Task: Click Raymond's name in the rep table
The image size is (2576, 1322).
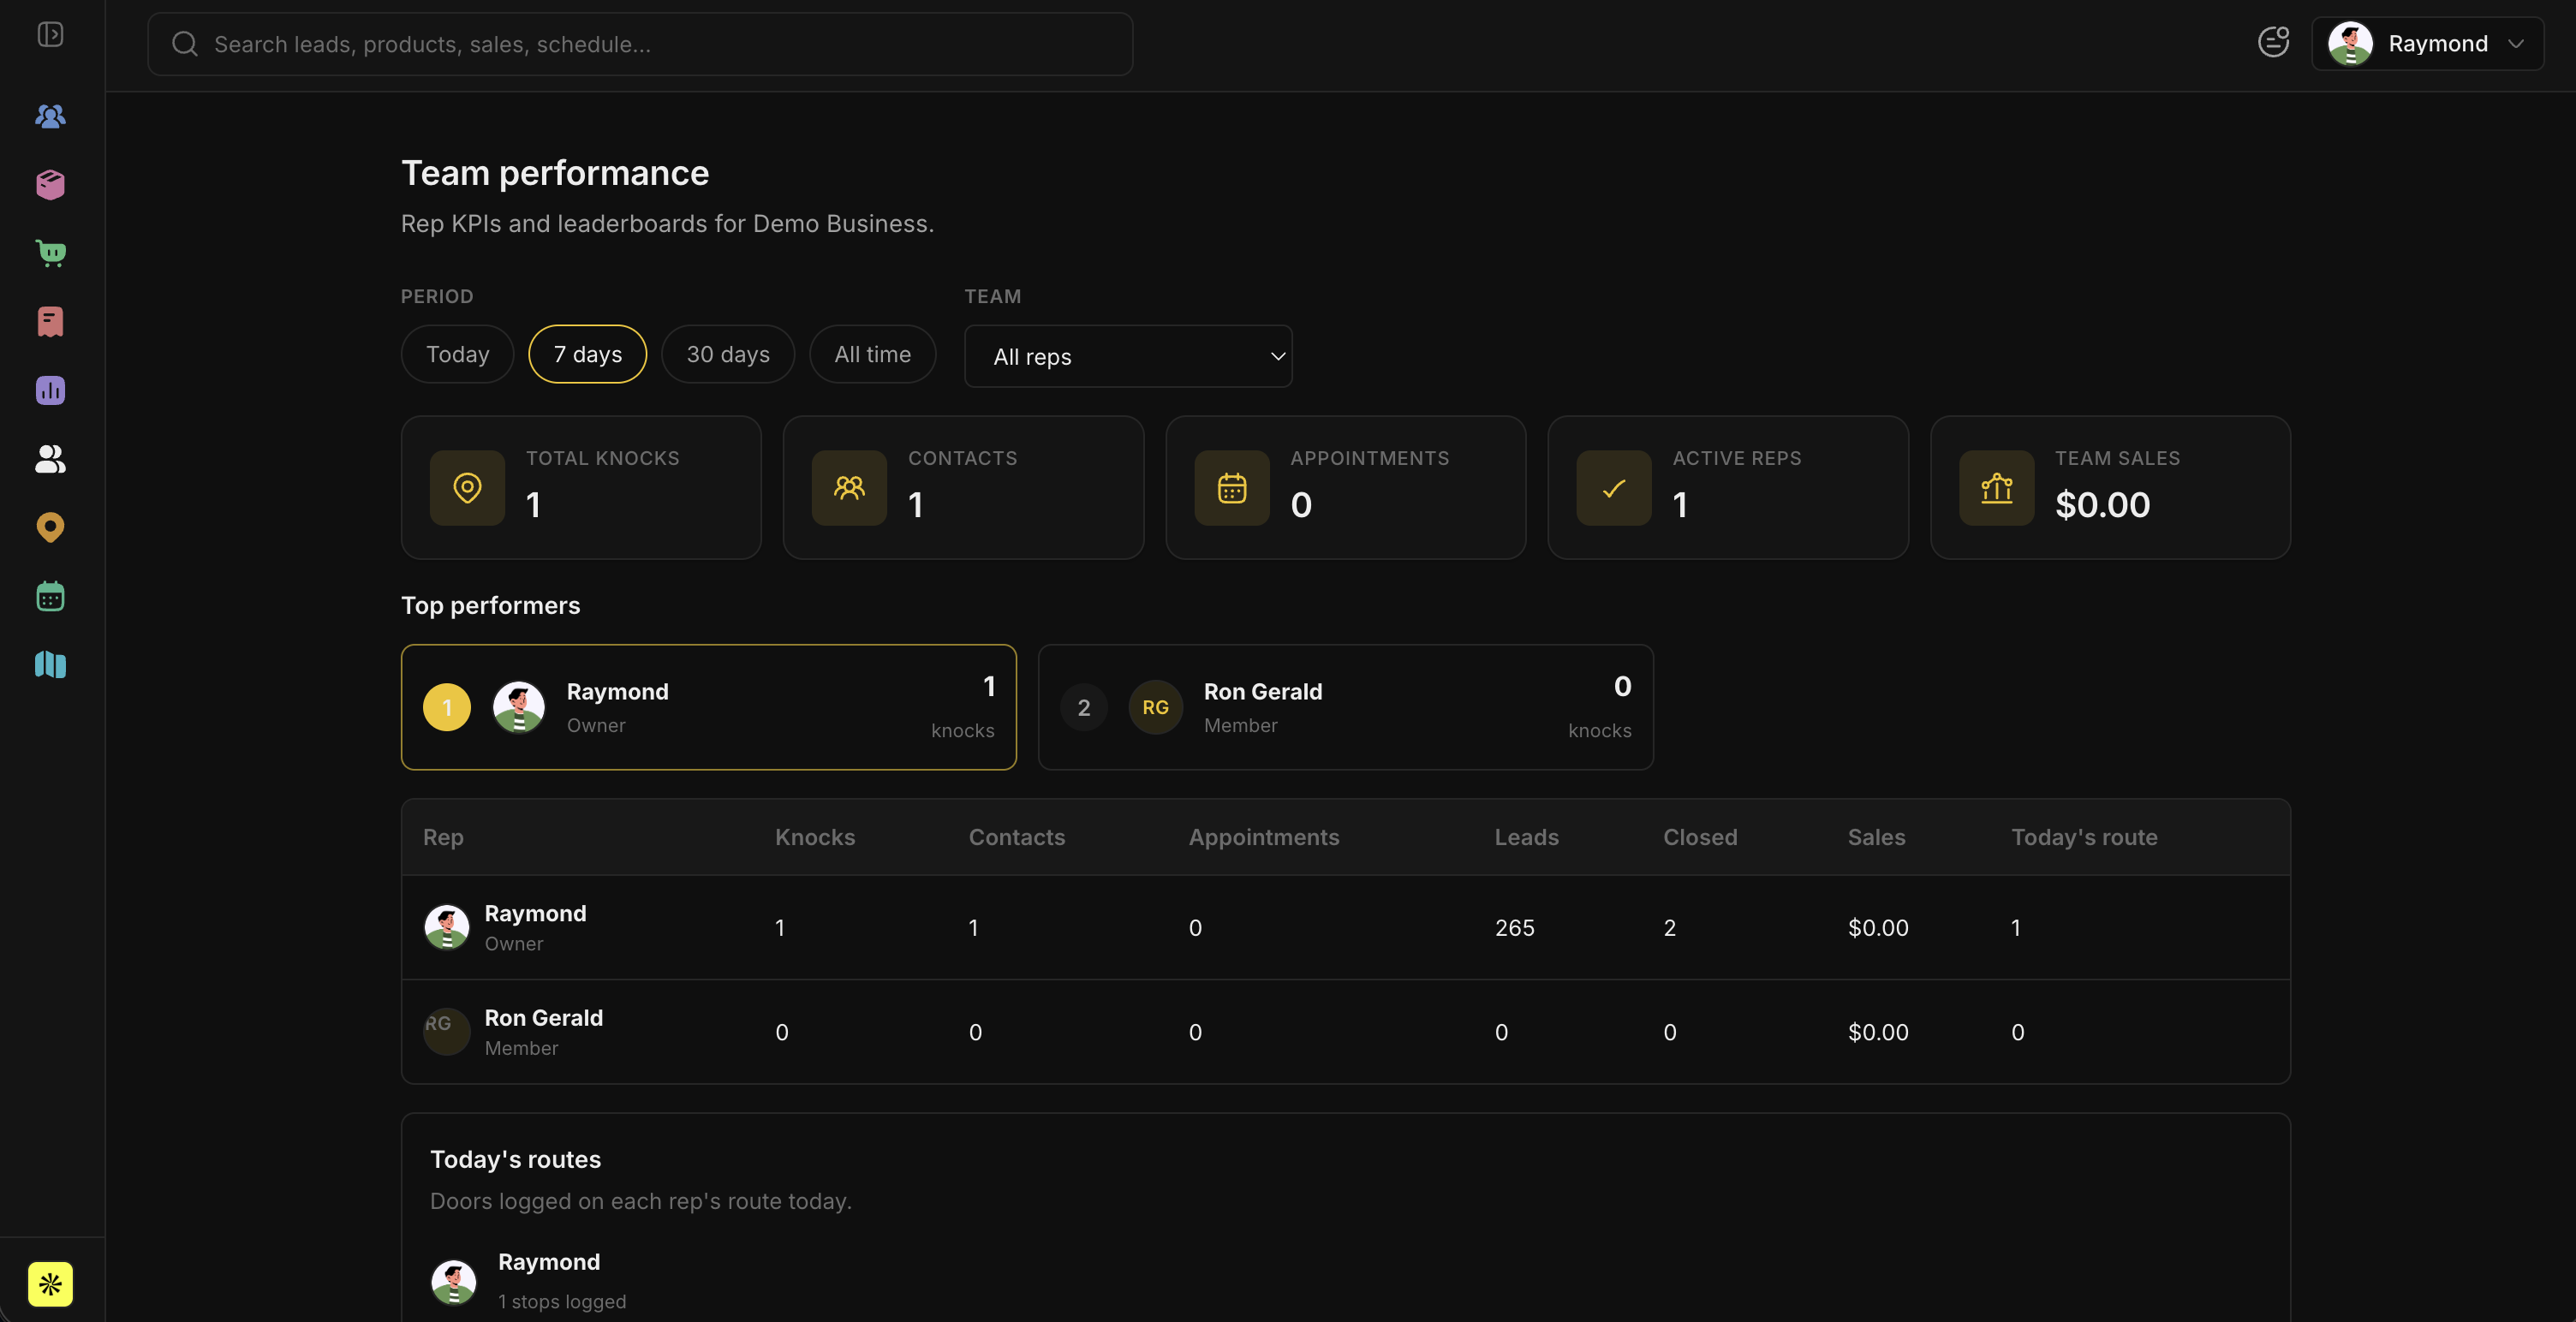Action: click(x=535, y=913)
